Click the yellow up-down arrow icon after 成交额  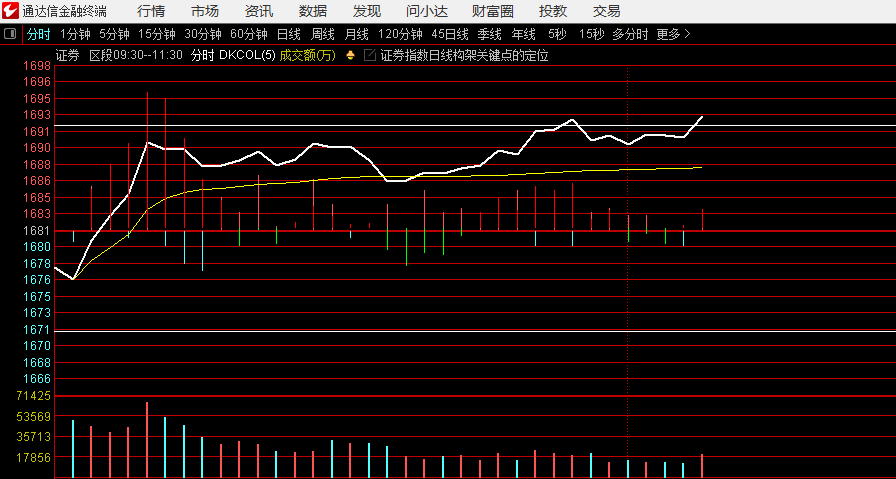[350, 55]
